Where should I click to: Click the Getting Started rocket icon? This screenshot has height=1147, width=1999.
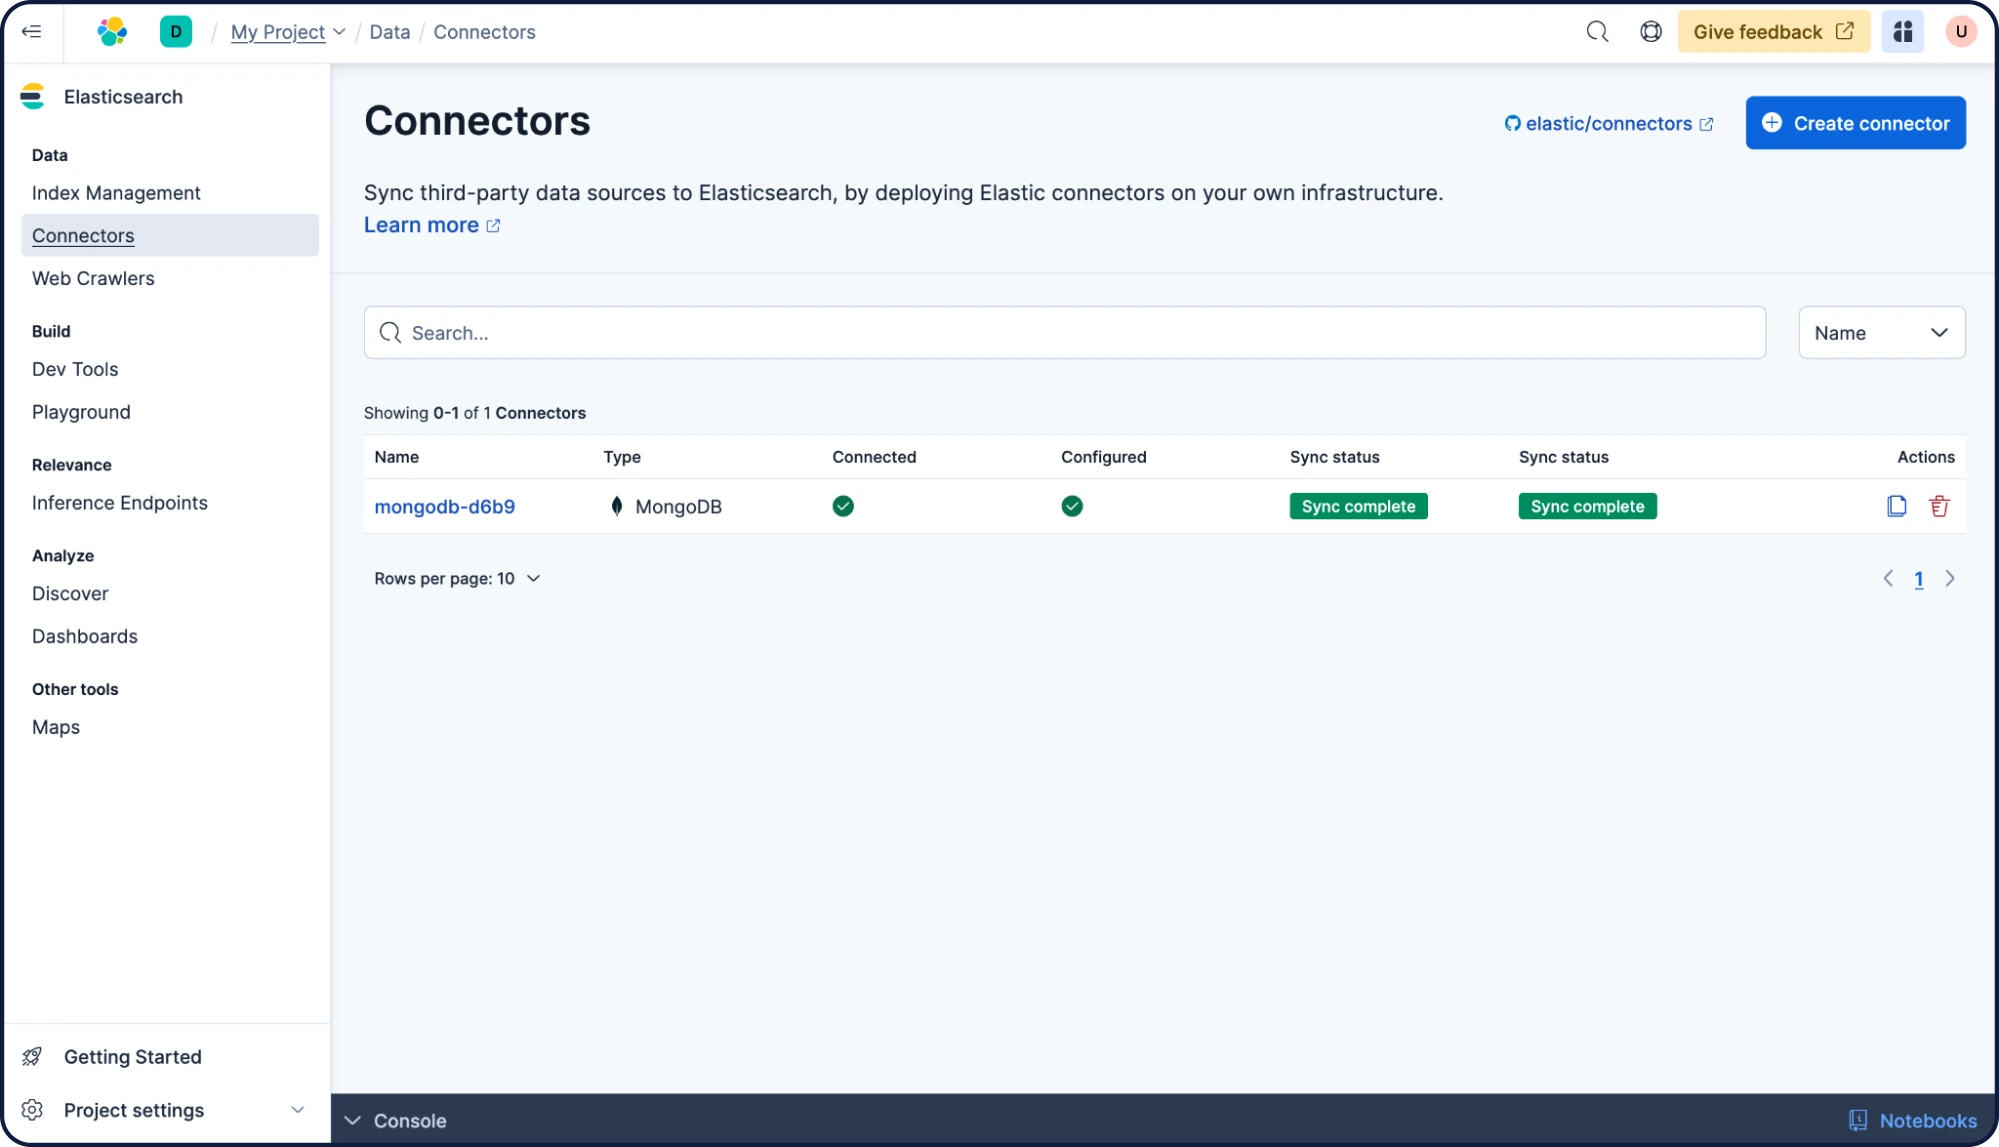coord(32,1057)
